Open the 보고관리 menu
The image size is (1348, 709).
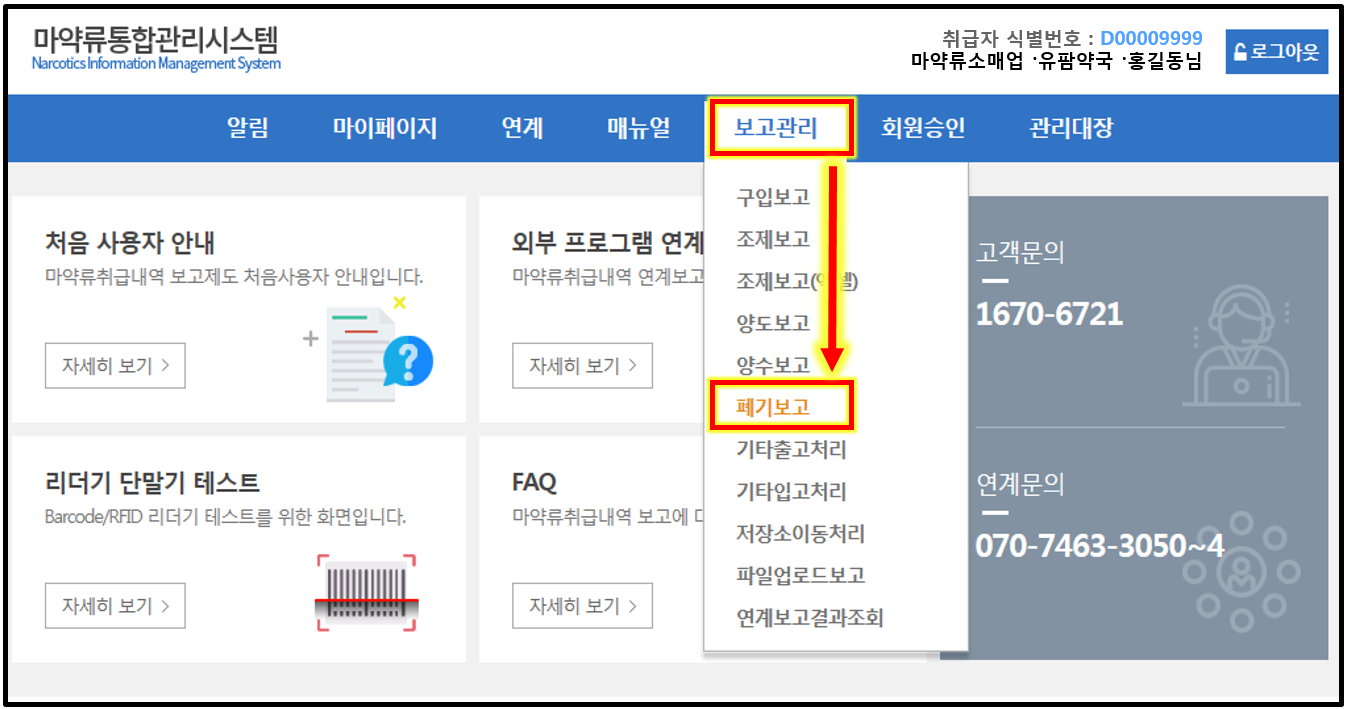coord(776,128)
